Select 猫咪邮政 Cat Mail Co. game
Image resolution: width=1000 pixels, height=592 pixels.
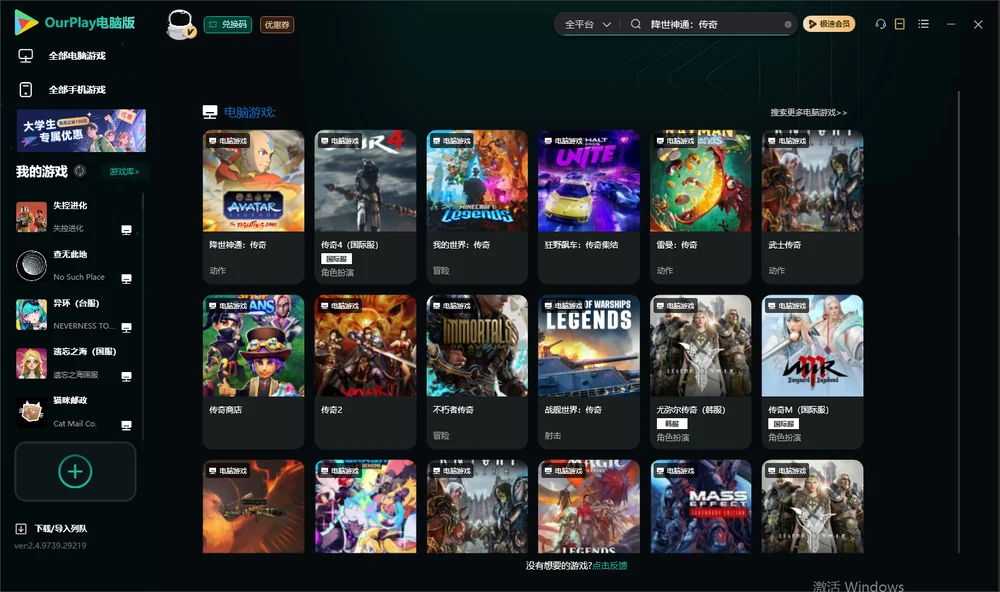pos(75,412)
